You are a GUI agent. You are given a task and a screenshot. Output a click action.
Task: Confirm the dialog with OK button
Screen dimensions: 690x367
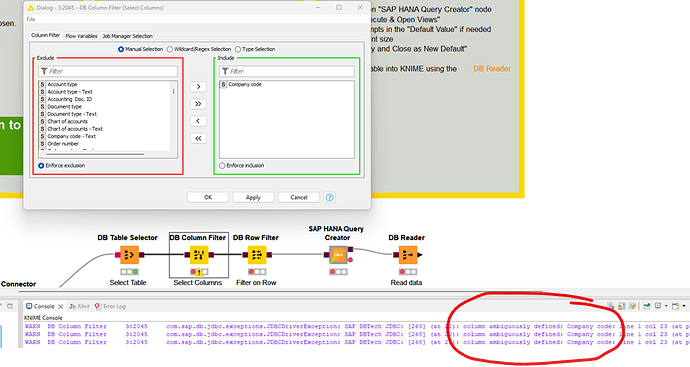(208, 197)
